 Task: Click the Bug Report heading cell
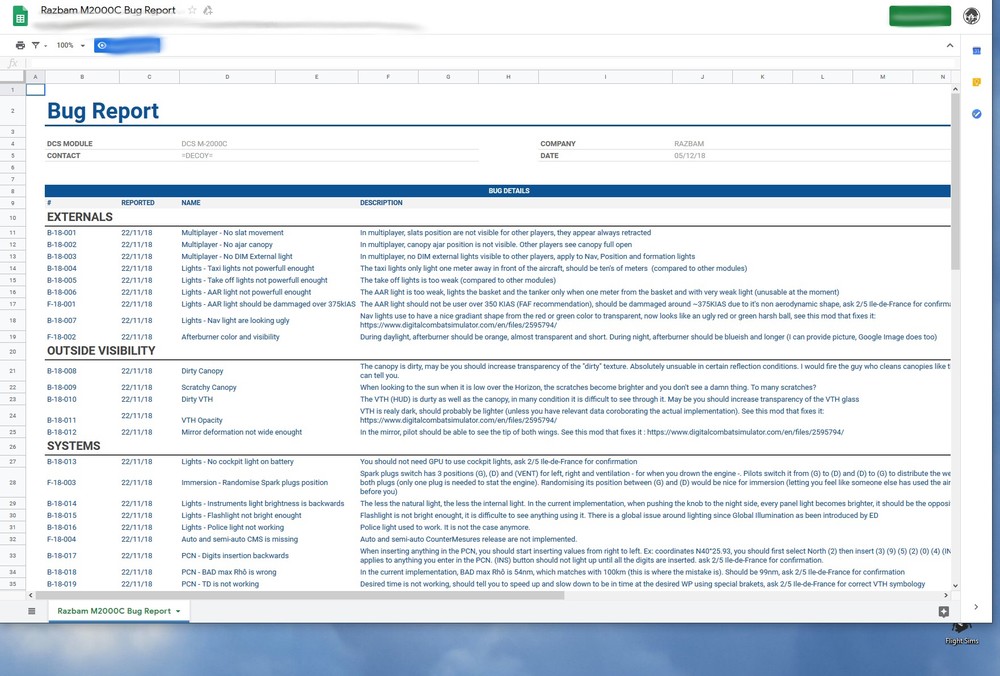pyautogui.click(x=103, y=111)
